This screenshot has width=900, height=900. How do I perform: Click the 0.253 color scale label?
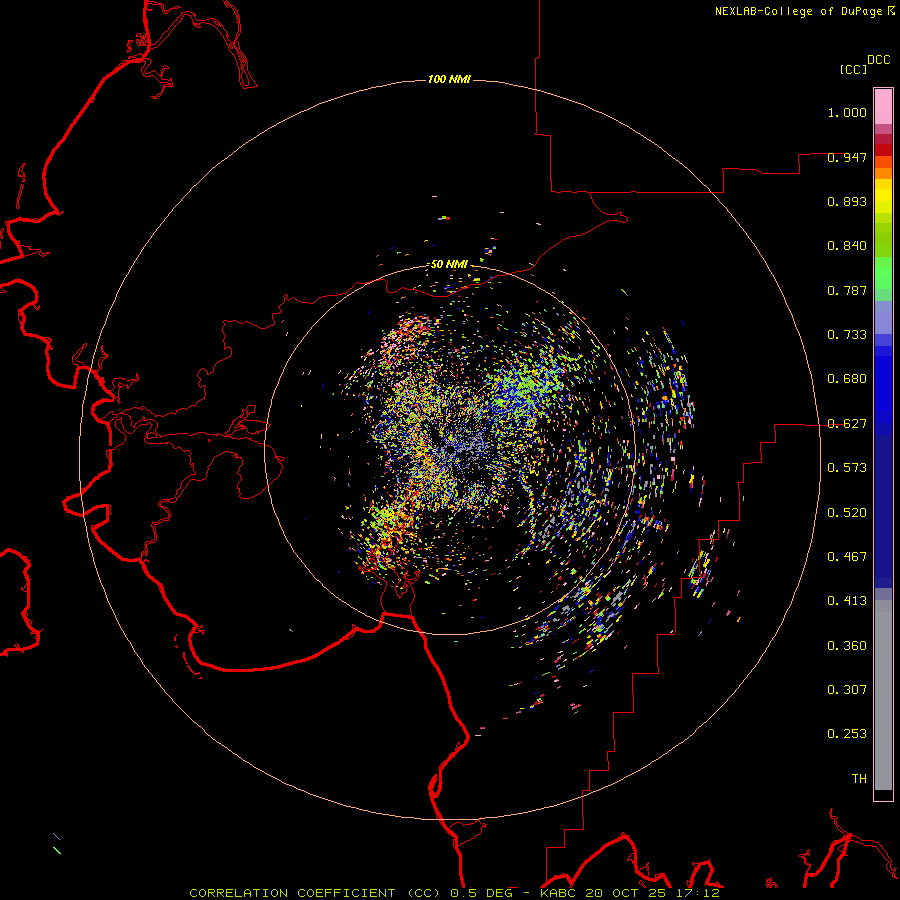[x=847, y=734]
